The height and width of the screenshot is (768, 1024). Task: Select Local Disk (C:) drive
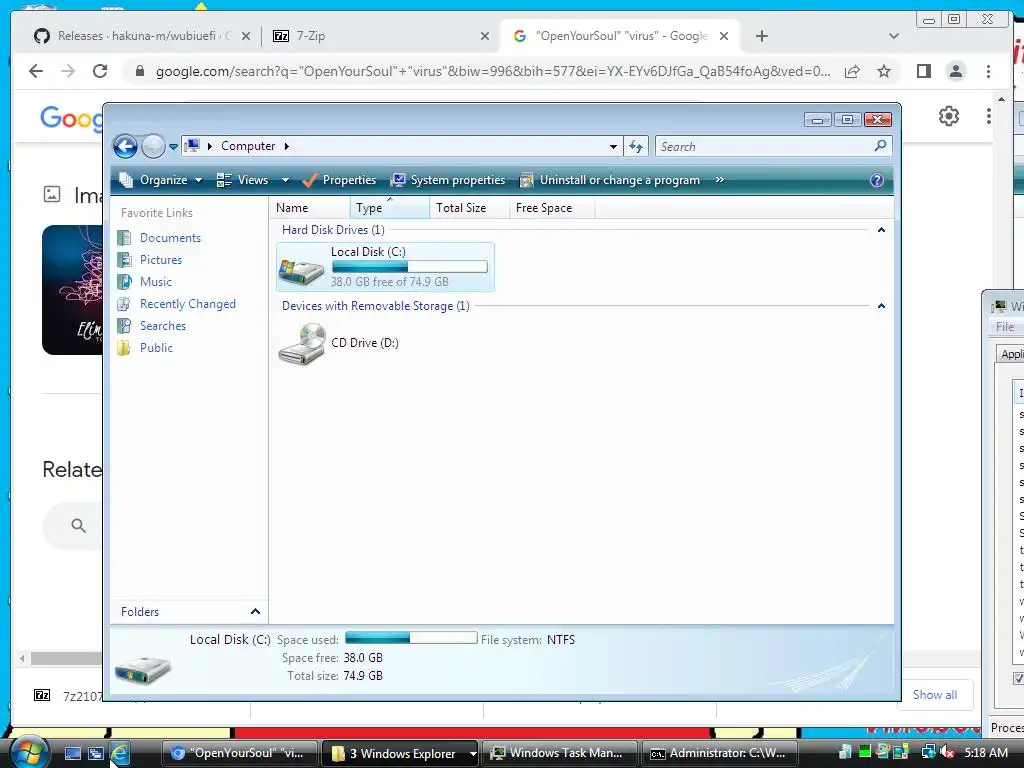385,266
